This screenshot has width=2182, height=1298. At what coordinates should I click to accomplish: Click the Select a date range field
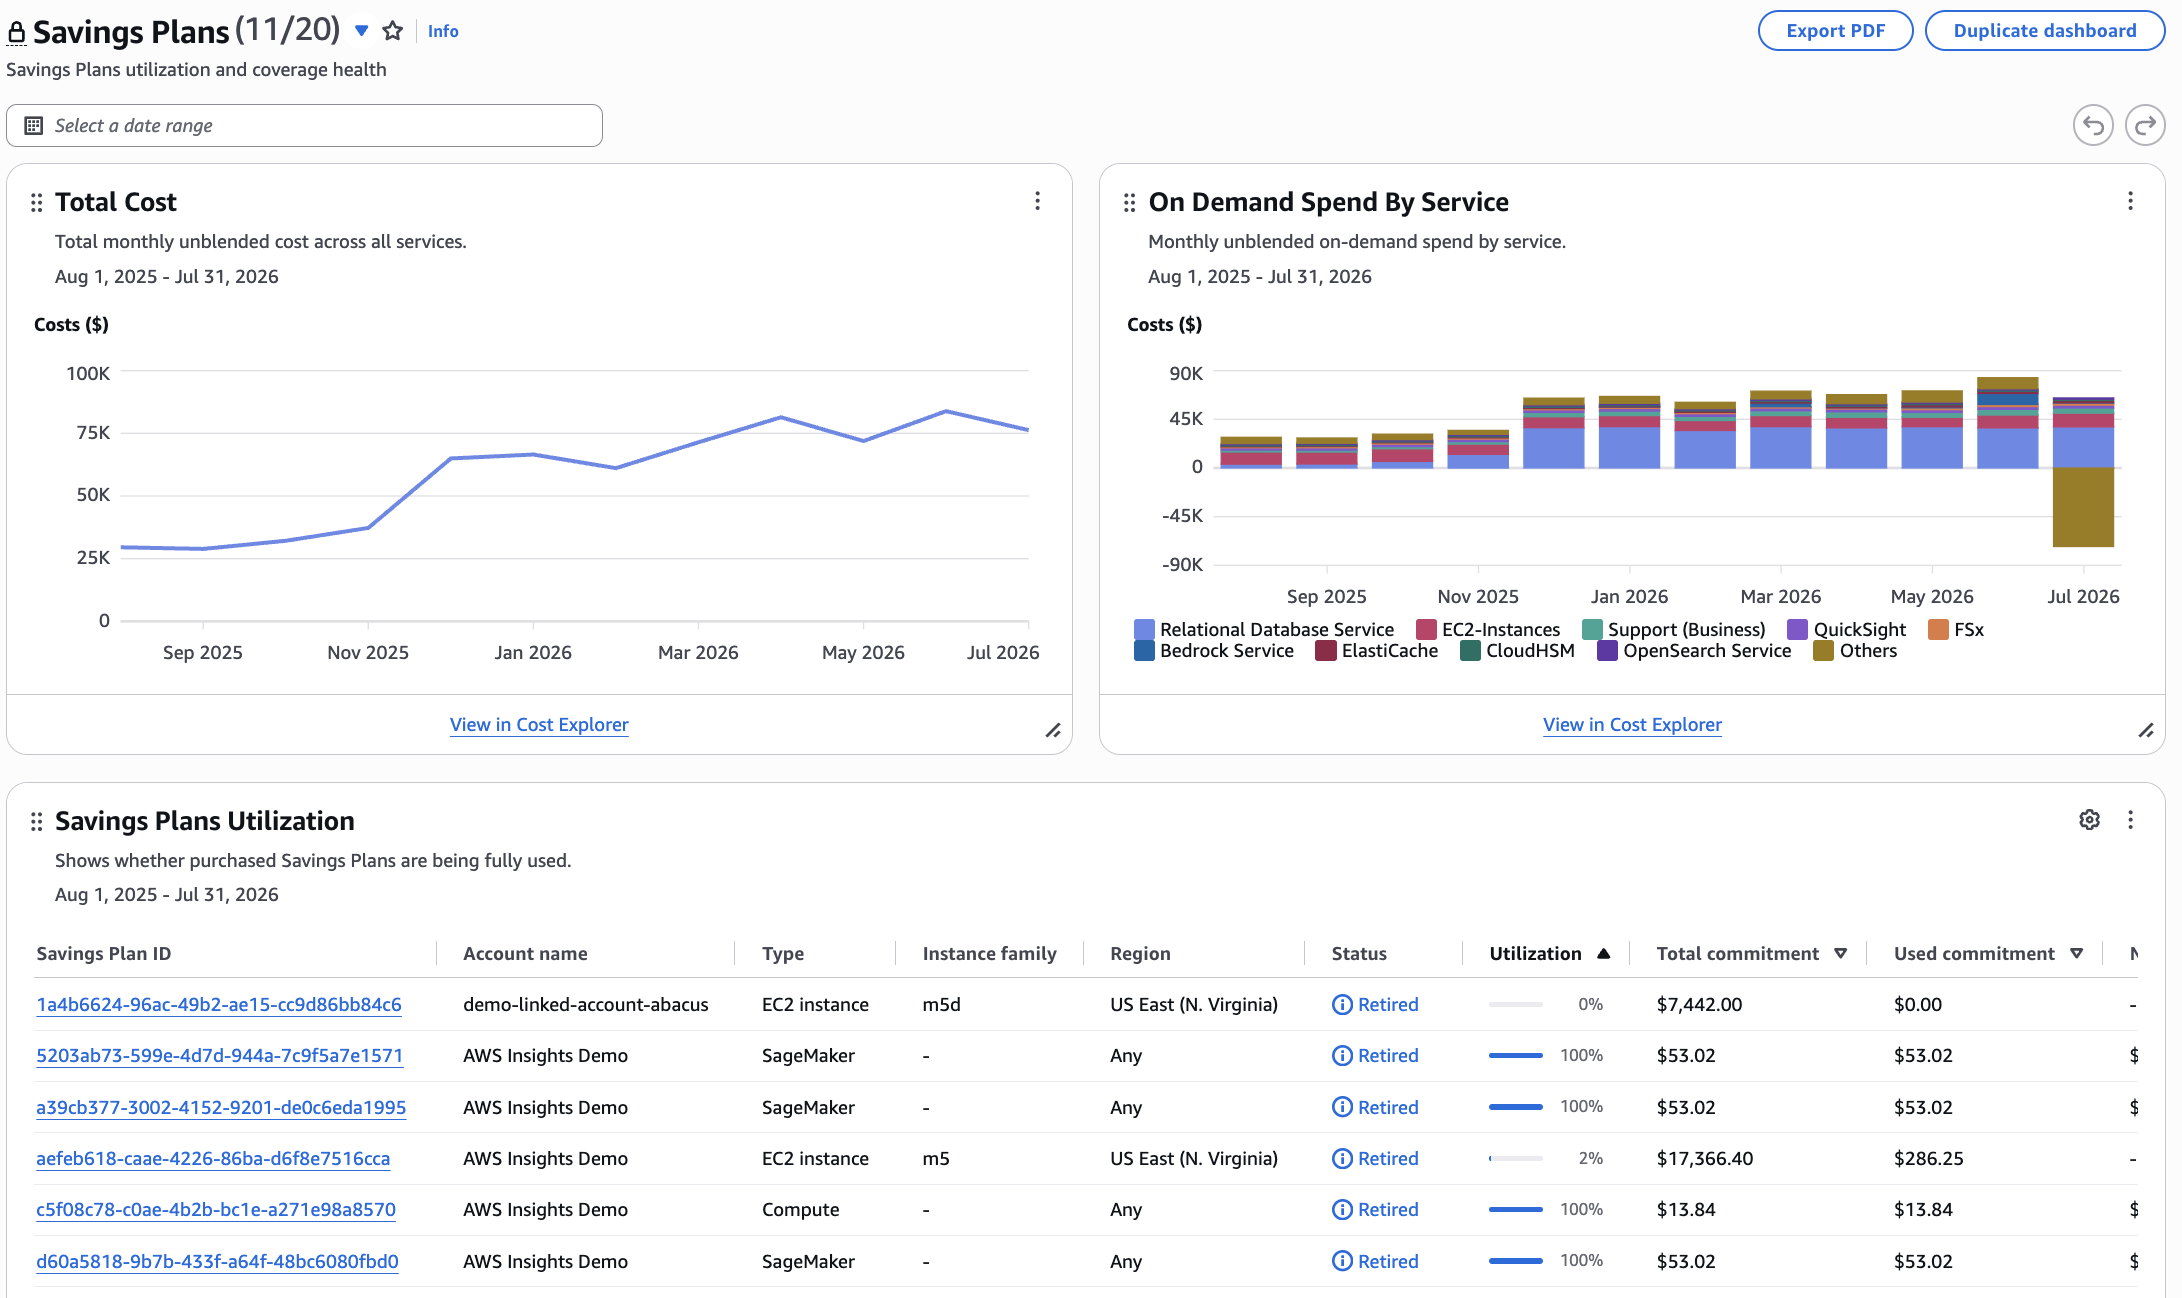(304, 125)
